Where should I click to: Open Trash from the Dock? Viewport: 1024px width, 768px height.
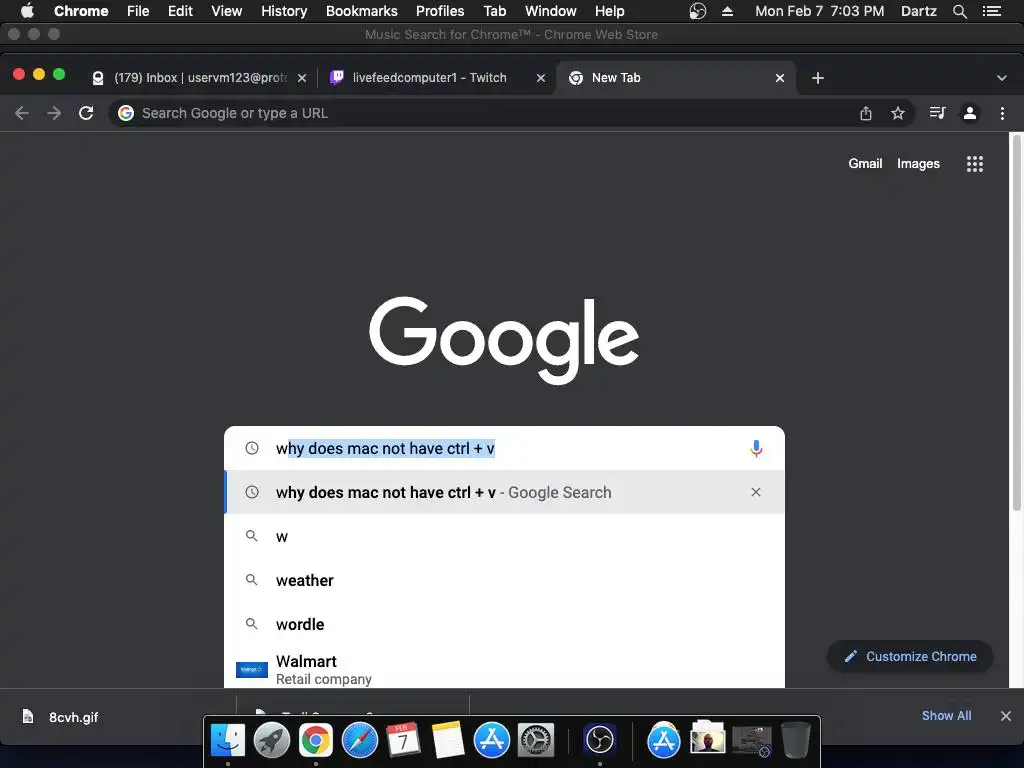coord(796,740)
